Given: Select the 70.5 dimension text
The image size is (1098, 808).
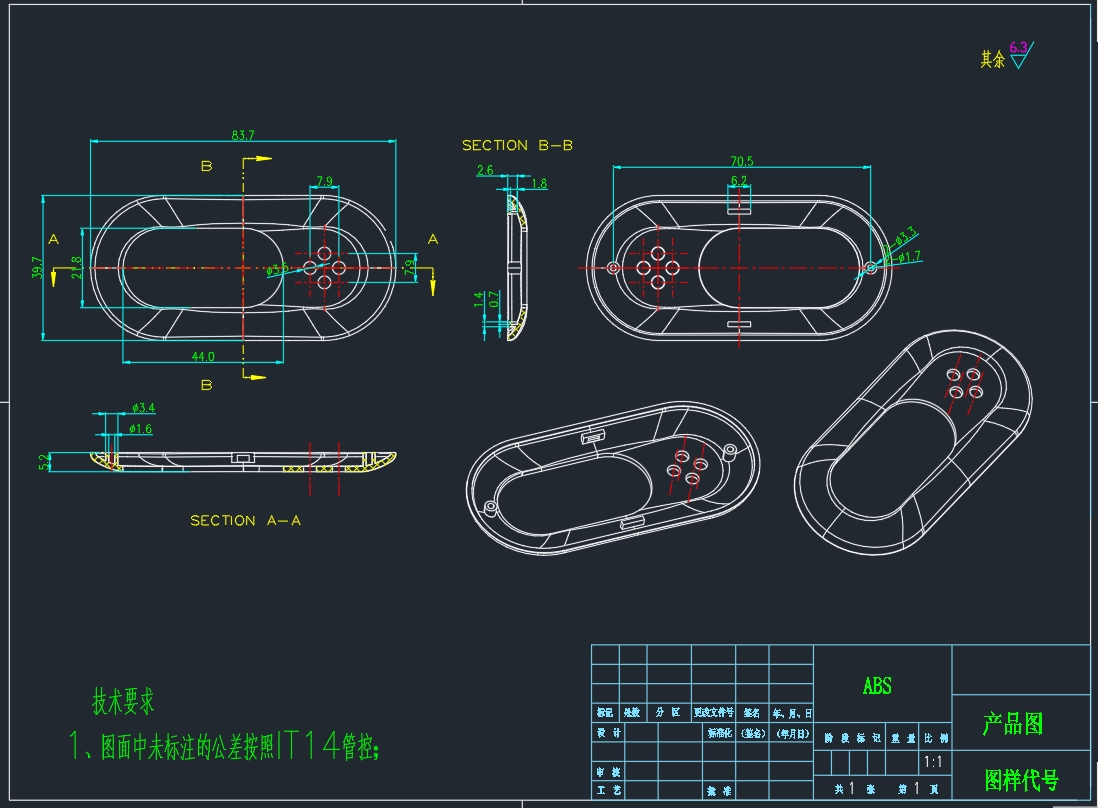Looking at the screenshot, I should tap(742, 161).
